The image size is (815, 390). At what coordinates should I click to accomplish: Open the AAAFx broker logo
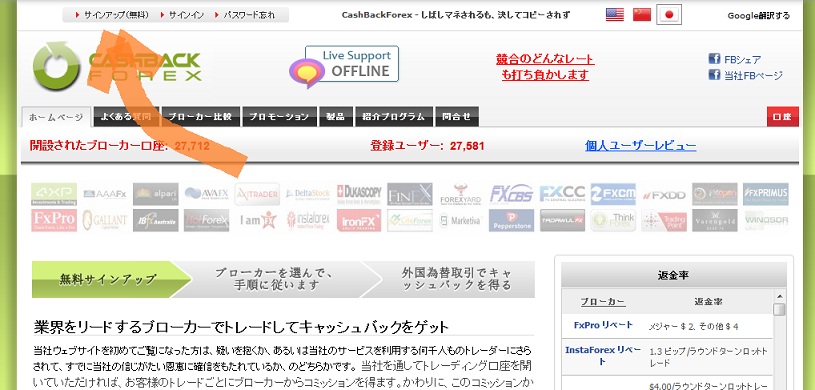[x=104, y=194]
